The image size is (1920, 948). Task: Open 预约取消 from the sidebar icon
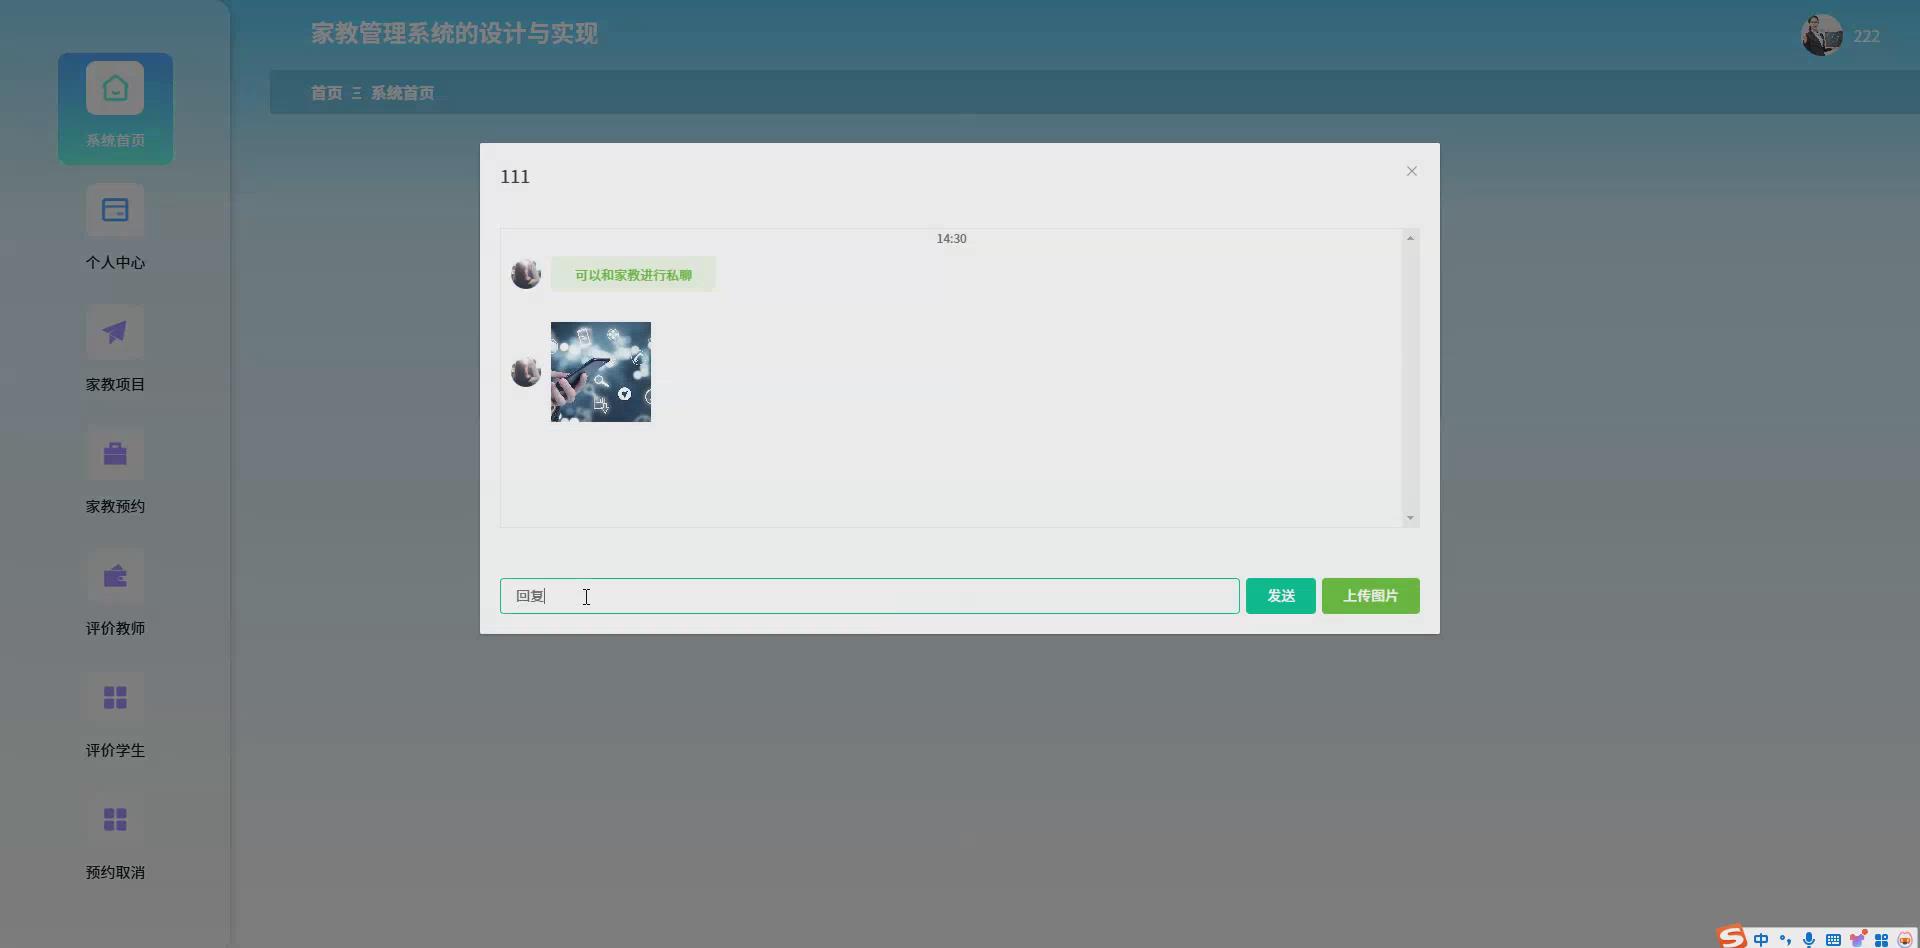coord(114,819)
